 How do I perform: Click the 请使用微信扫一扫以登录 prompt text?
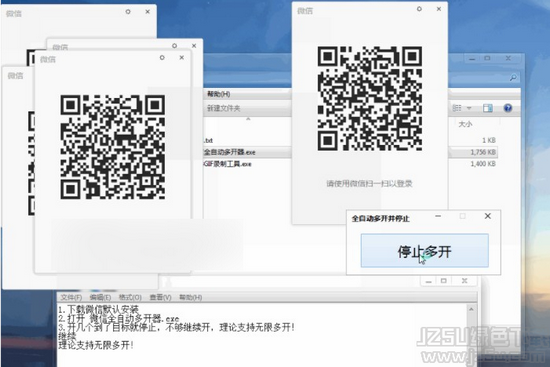click(x=369, y=184)
